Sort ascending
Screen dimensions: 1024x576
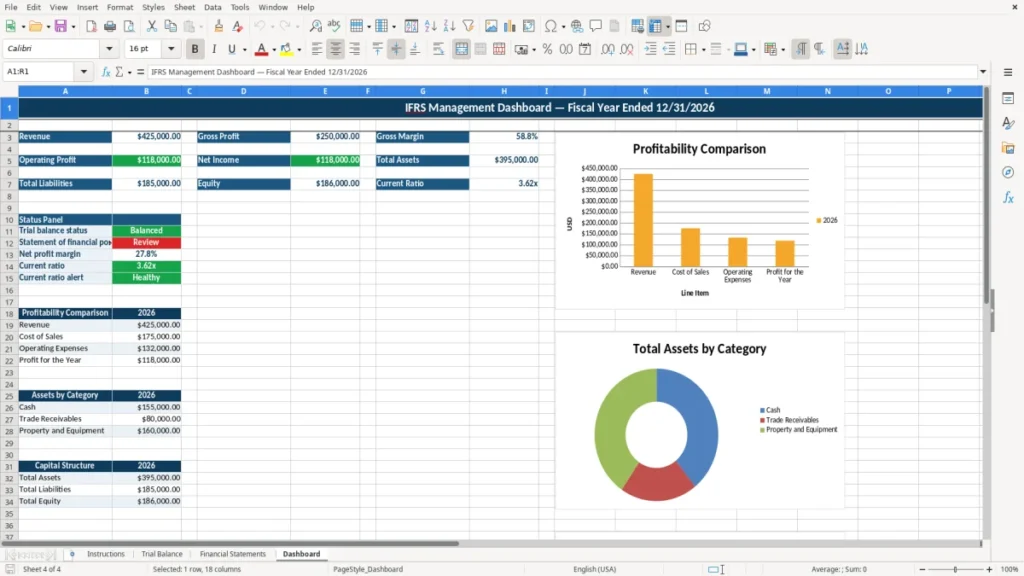click(x=430, y=26)
